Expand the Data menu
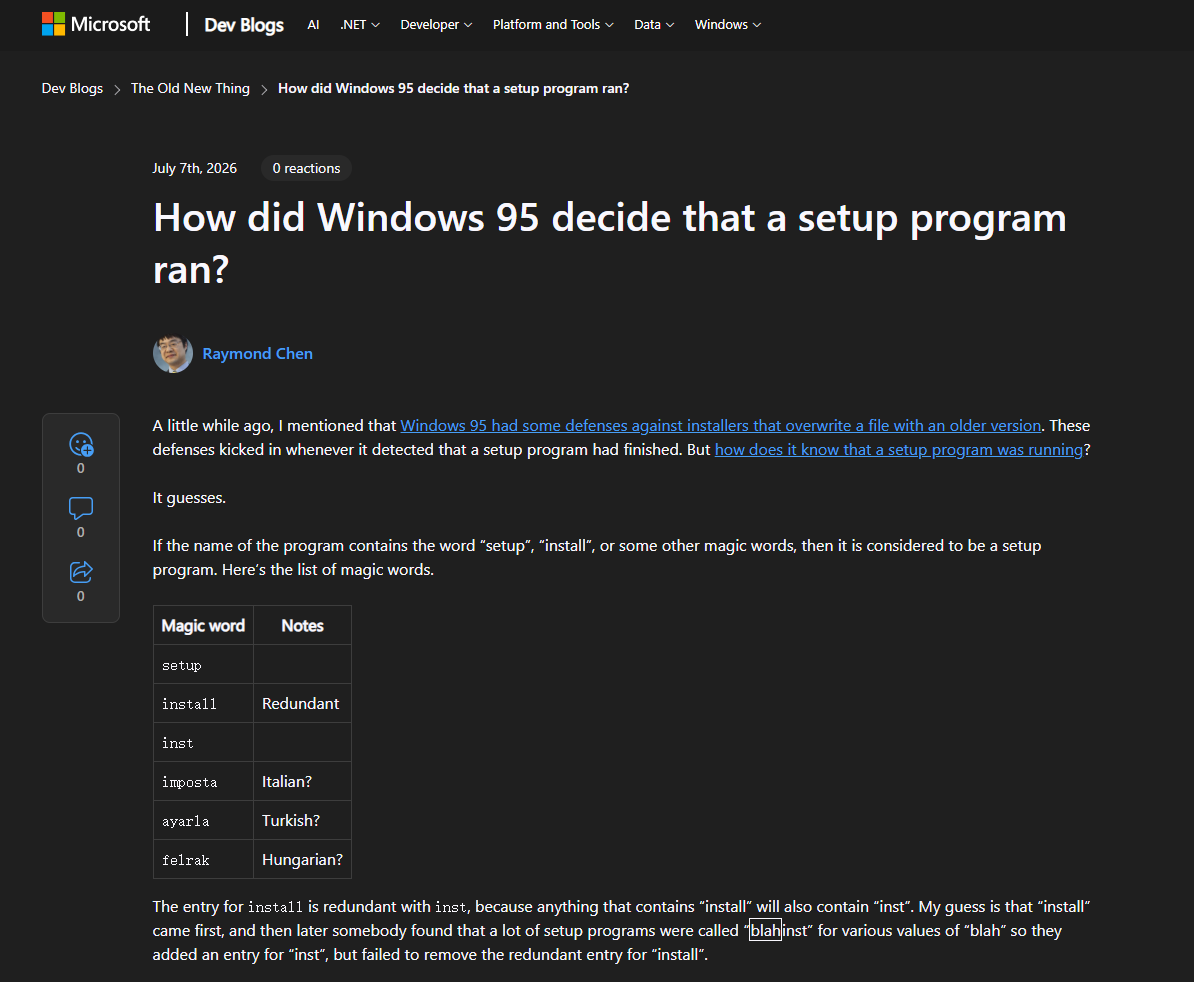 click(654, 25)
